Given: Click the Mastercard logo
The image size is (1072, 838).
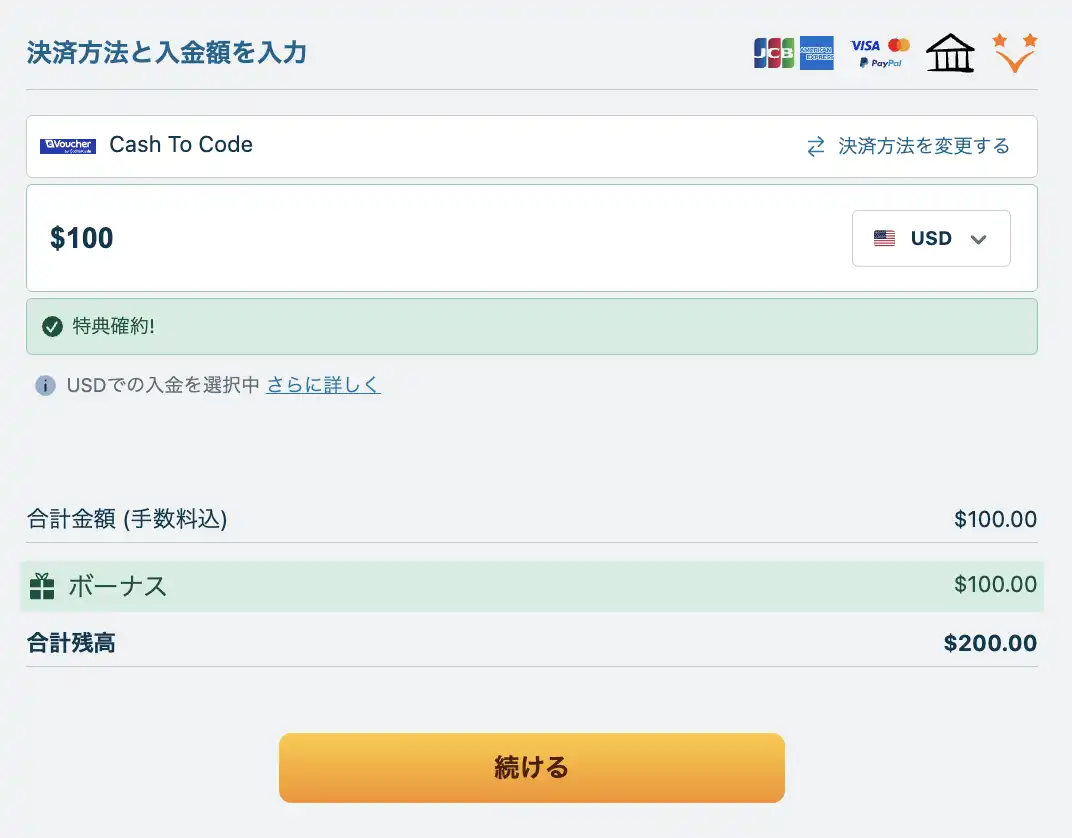Looking at the screenshot, I should pyautogui.click(x=899, y=45).
